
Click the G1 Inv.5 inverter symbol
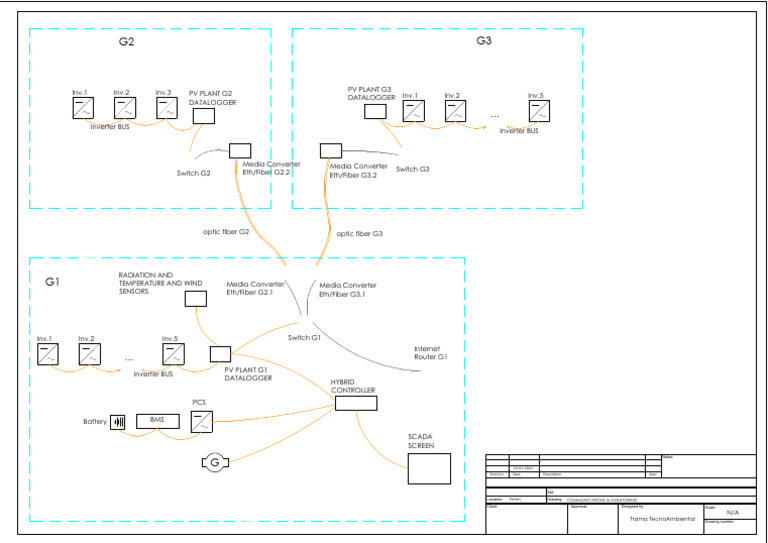(x=173, y=354)
